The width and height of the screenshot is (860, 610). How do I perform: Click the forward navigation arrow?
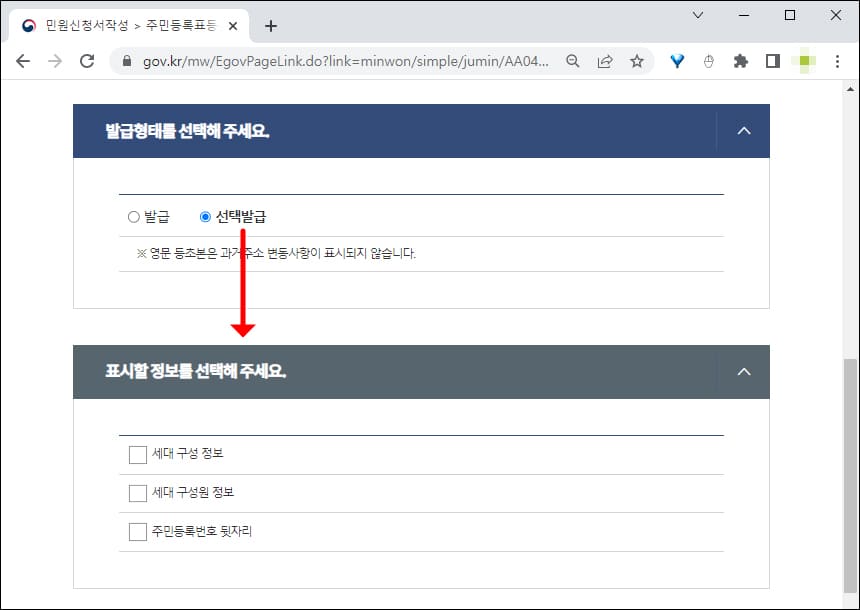coord(56,61)
